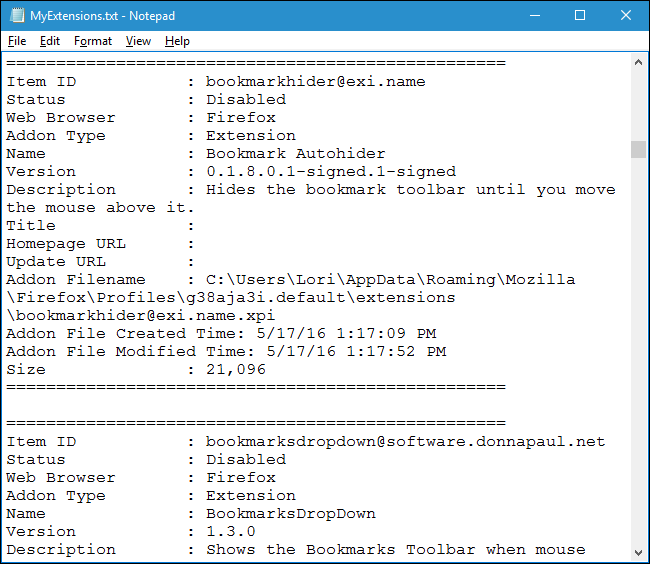Open the Format menu

pos(93,41)
